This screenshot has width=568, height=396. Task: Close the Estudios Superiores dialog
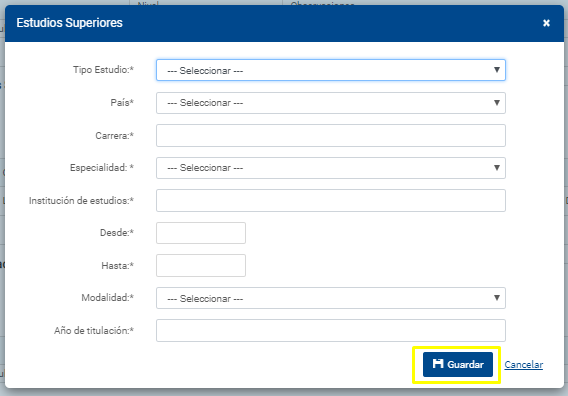(546, 23)
